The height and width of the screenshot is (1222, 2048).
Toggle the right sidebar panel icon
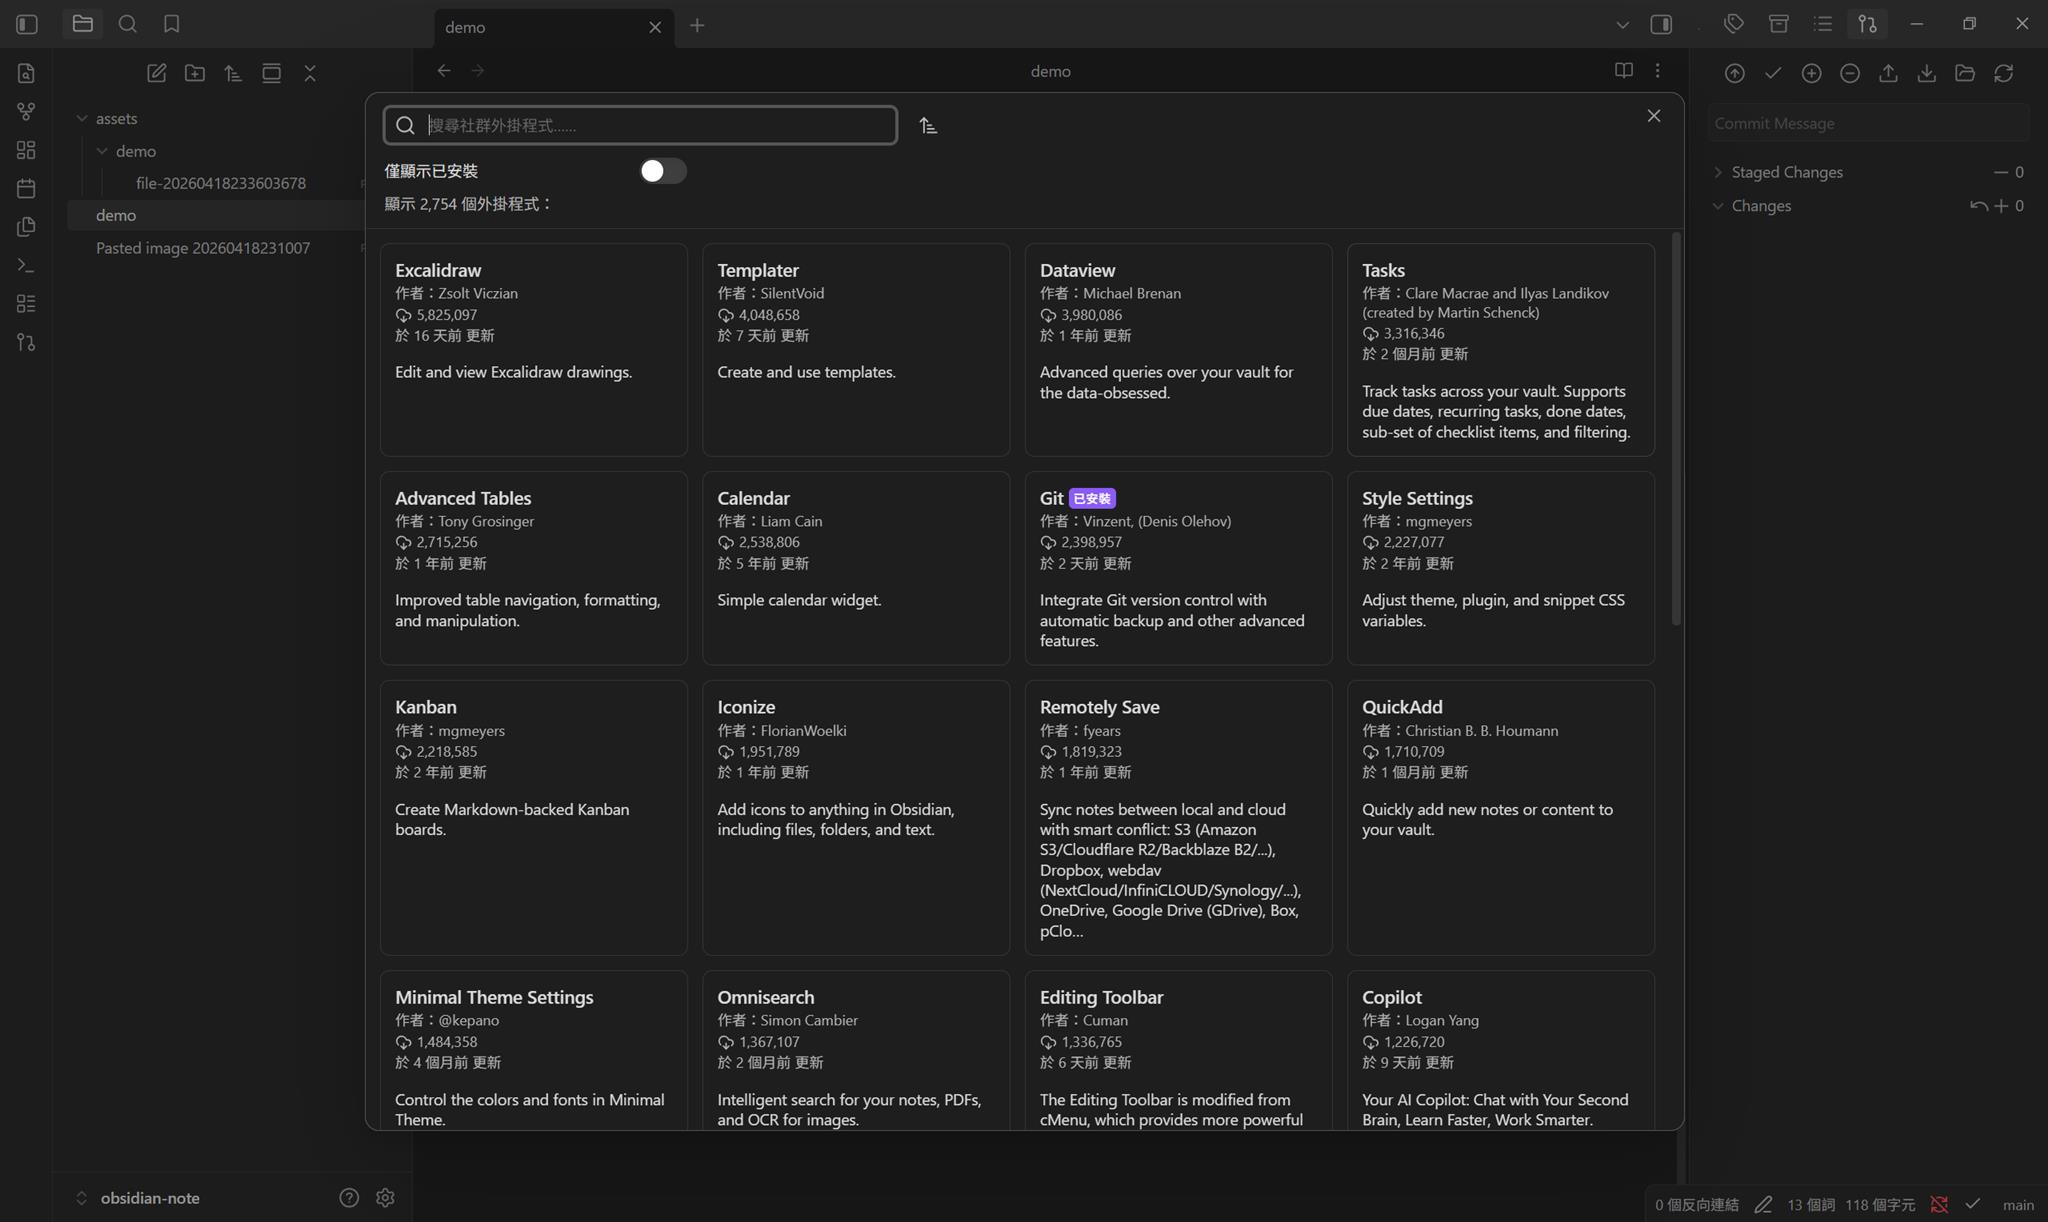click(x=1661, y=24)
